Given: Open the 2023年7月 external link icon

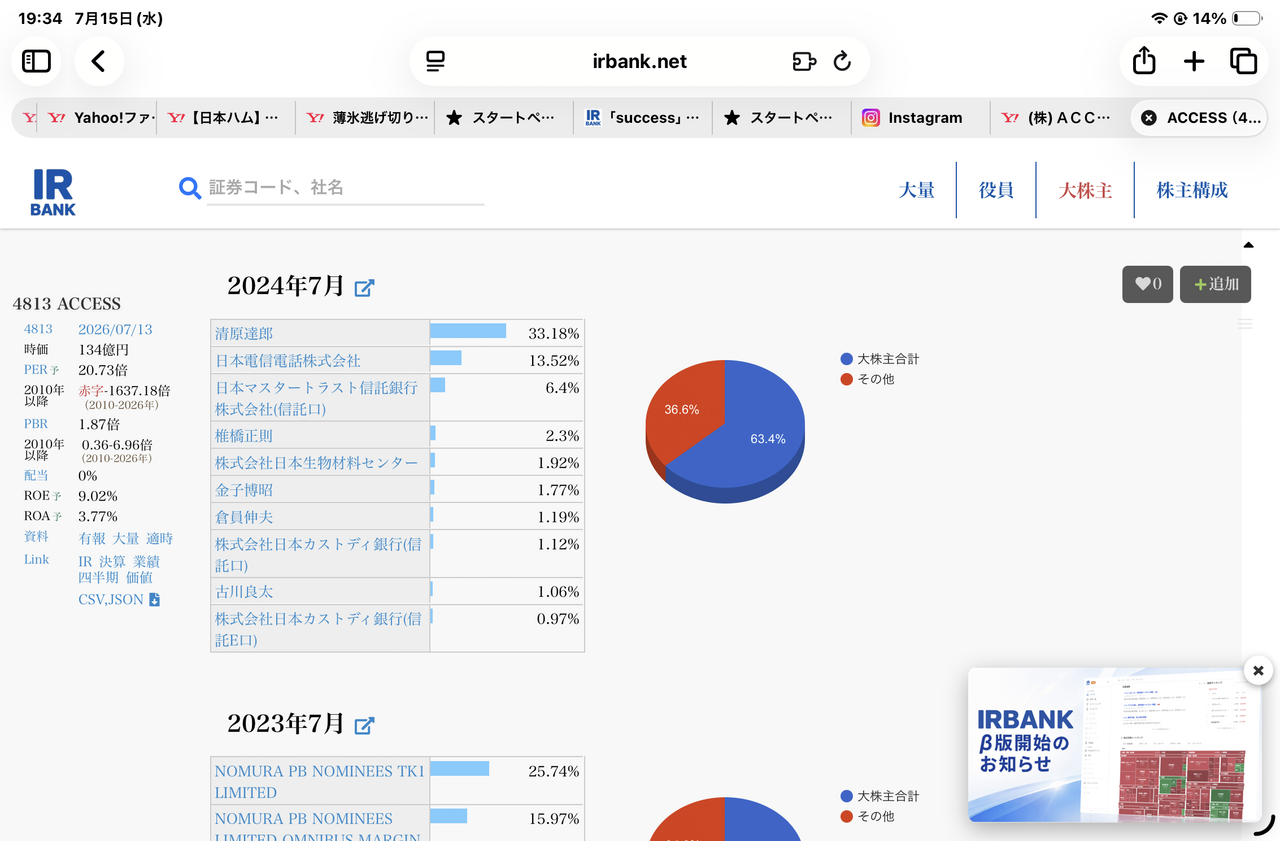Looking at the screenshot, I should [x=365, y=725].
